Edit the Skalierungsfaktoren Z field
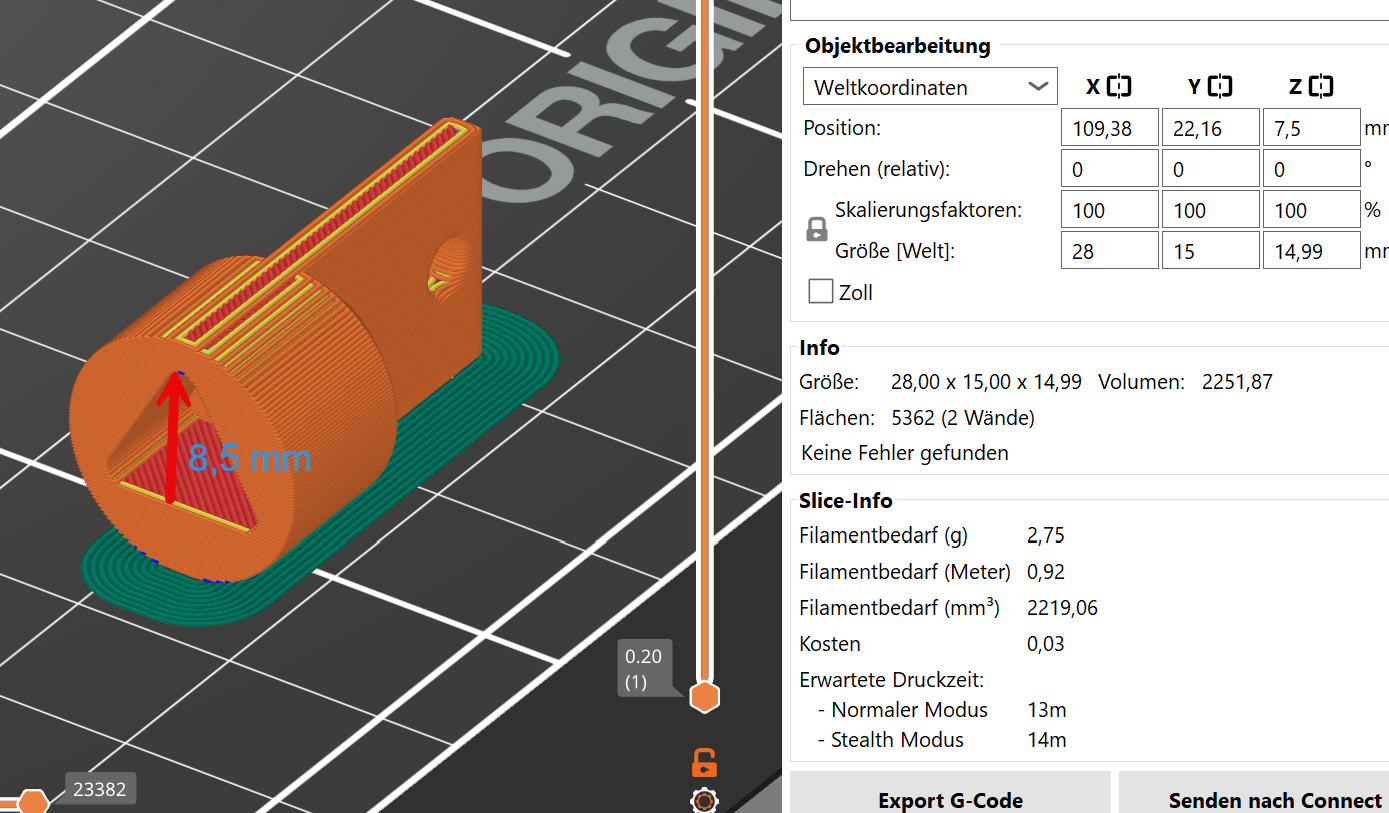Image resolution: width=1389 pixels, height=813 pixels. tap(1312, 210)
